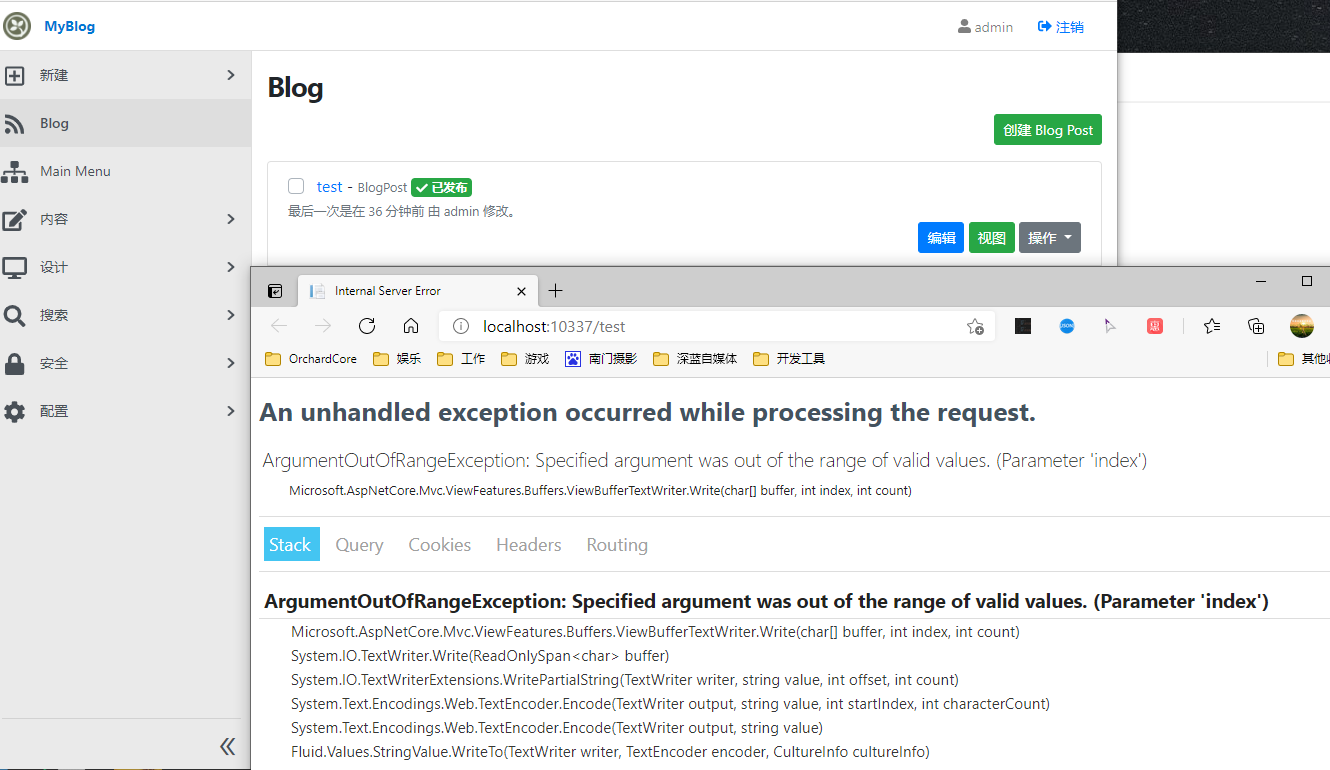
Task: Click the gear icon beside 配置
Action: 14,411
